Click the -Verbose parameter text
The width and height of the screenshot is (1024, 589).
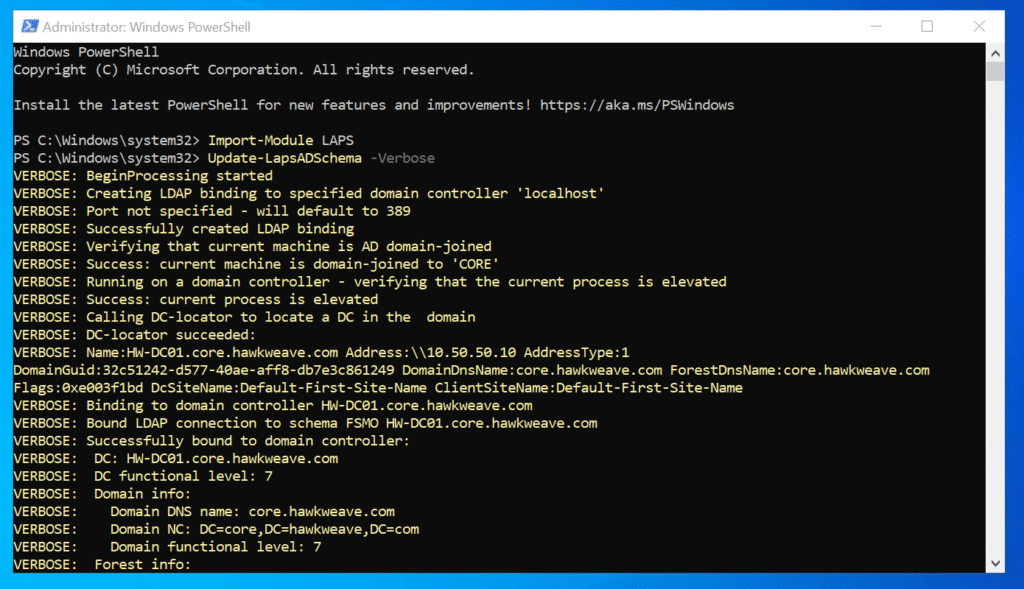coord(402,158)
